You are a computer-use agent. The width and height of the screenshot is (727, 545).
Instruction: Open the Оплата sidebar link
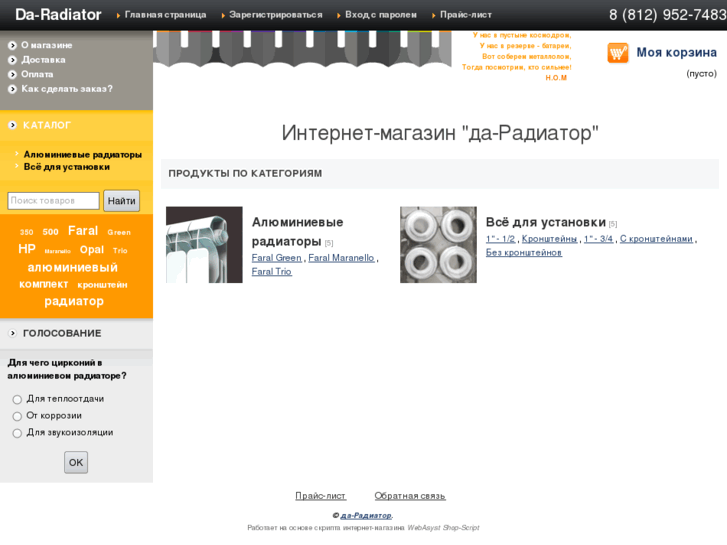click(x=37, y=74)
